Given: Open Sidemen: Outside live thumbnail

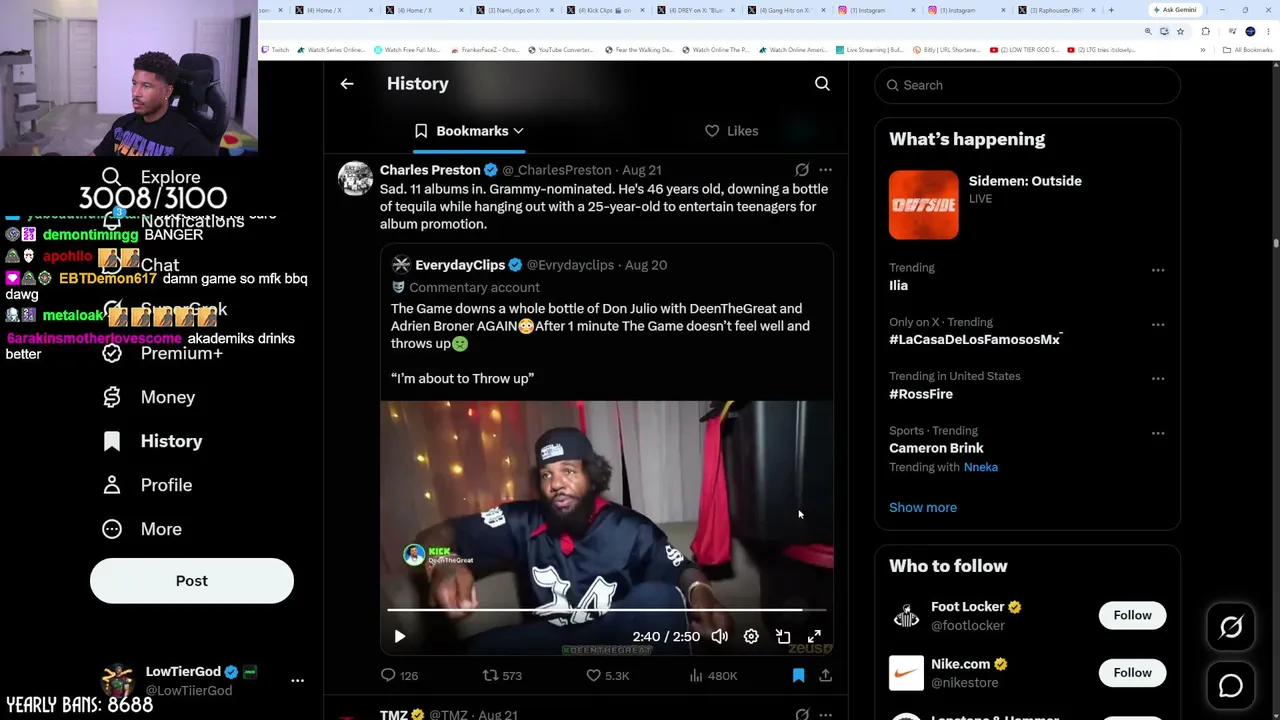Looking at the screenshot, I should [923, 204].
